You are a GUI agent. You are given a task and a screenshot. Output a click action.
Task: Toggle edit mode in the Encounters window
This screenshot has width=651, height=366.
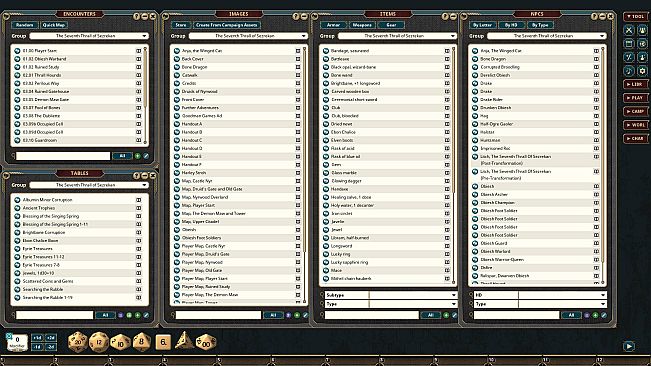[146, 156]
